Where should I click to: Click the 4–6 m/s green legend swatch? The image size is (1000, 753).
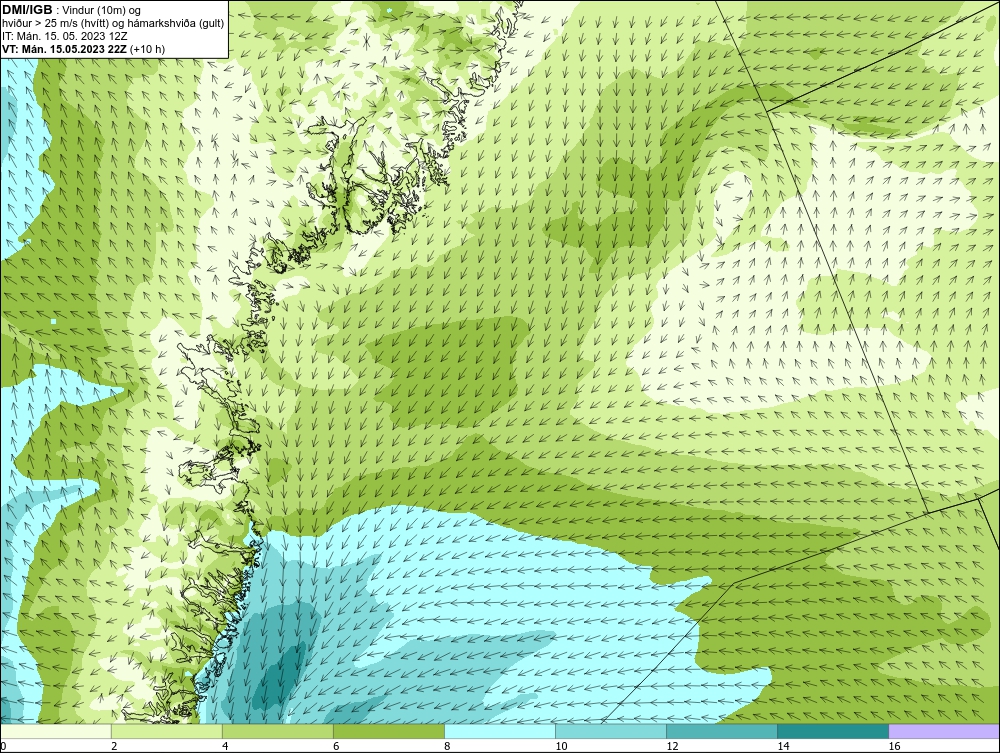click(x=277, y=731)
